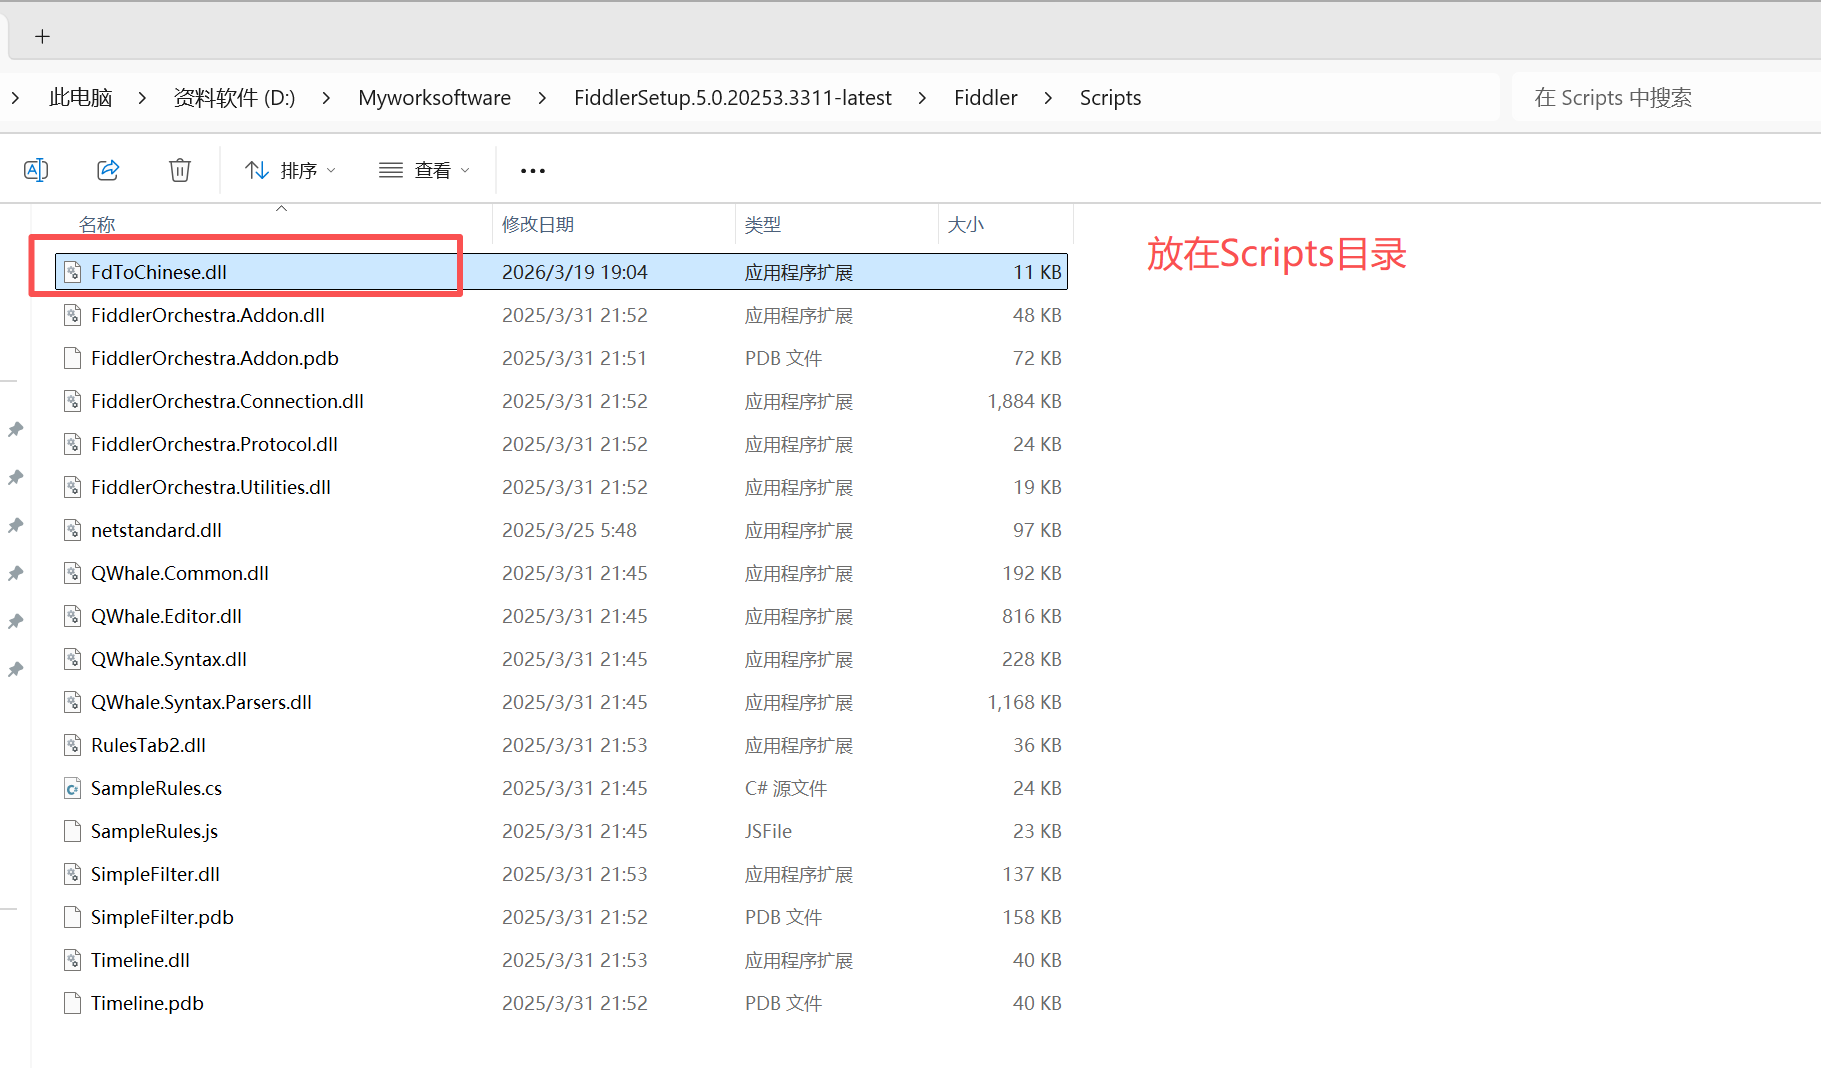
Task: Click size value 1,884 KB
Action: tap(1025, 401)
